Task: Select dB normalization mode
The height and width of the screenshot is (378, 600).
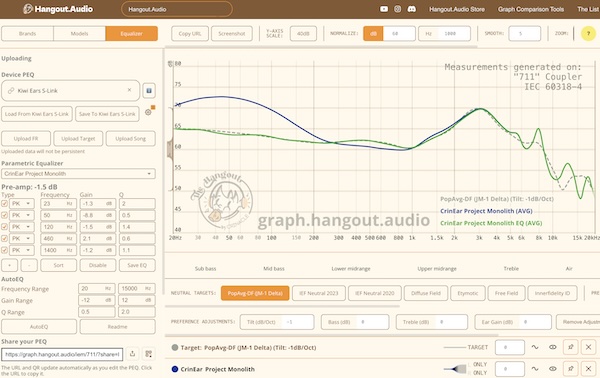Action: point(373,34)
